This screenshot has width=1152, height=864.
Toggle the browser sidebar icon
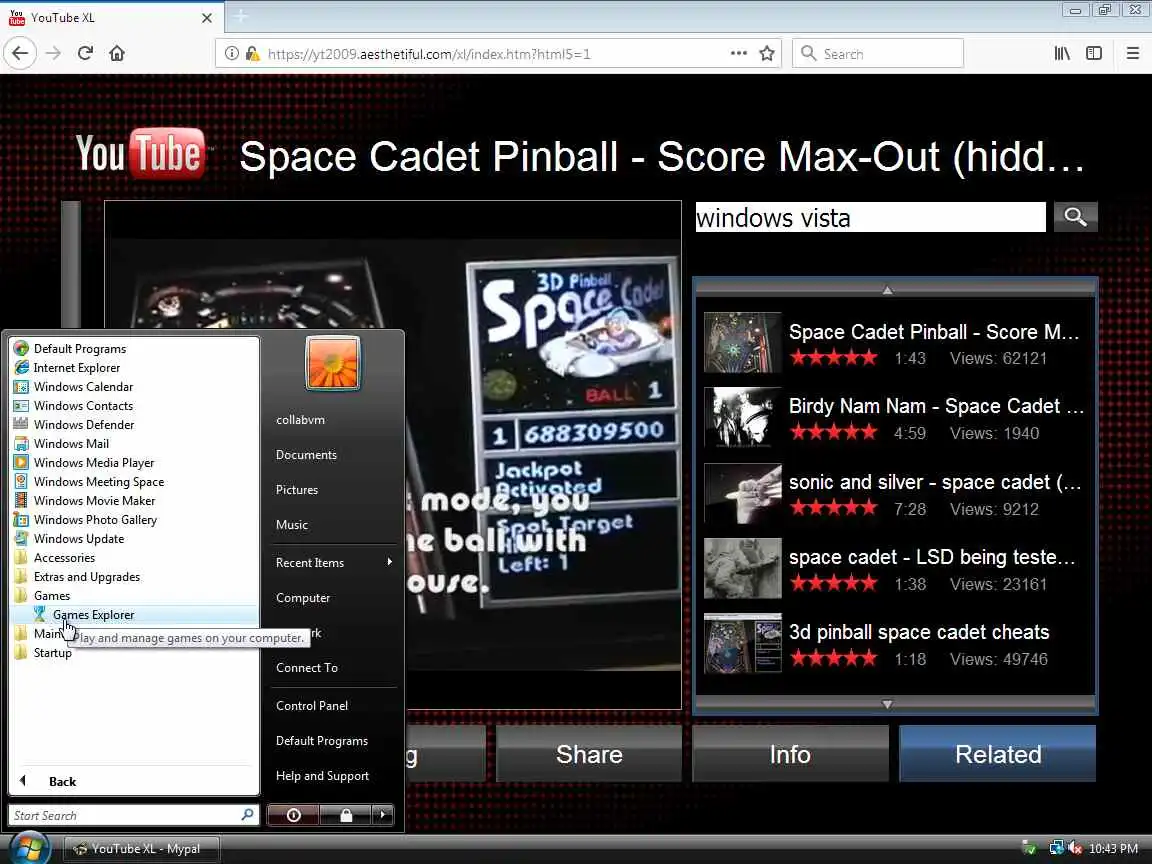click(x=1094, y=53)
